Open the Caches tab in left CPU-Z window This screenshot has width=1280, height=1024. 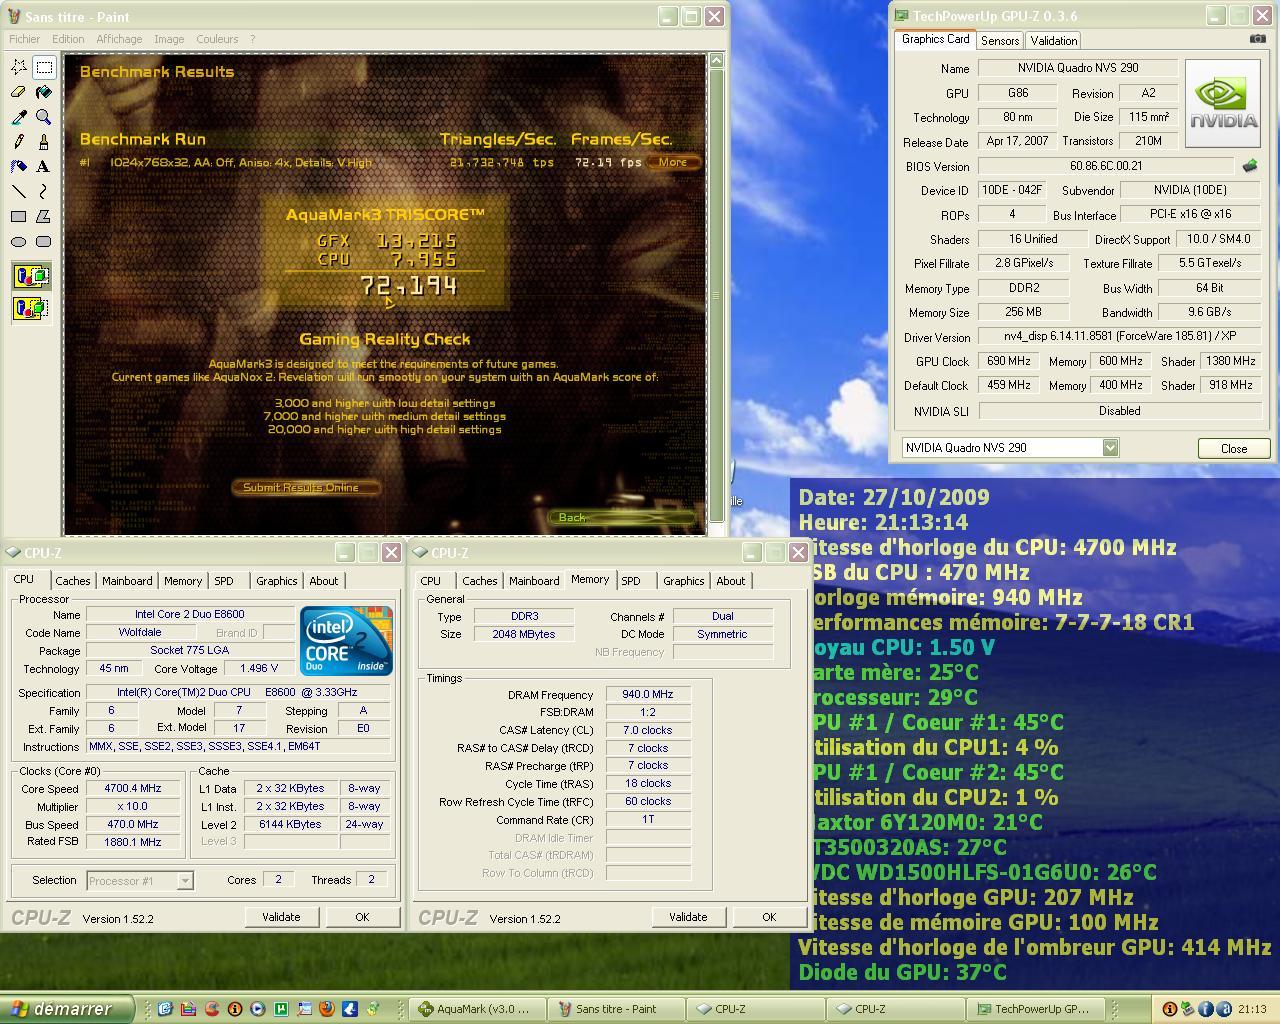[x=73, y=581]
